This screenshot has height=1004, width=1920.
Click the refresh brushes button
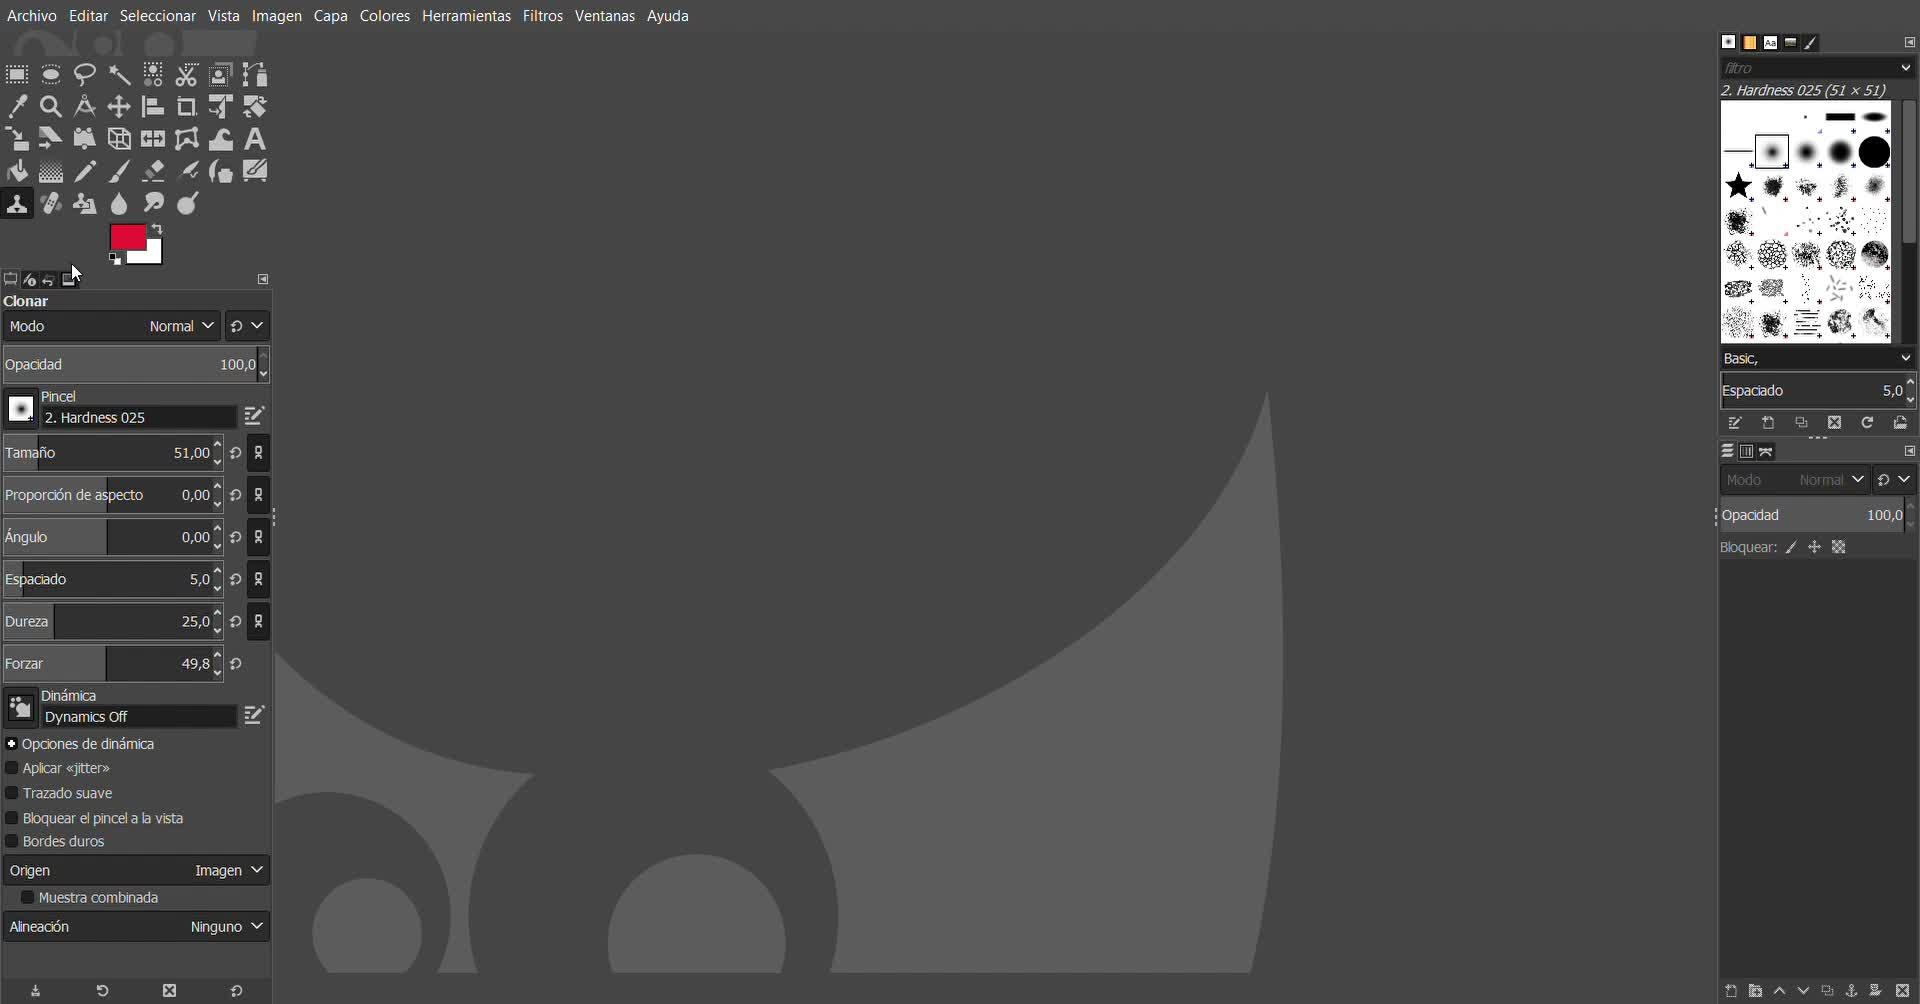pyautogui.click(x=1867, y=423)
